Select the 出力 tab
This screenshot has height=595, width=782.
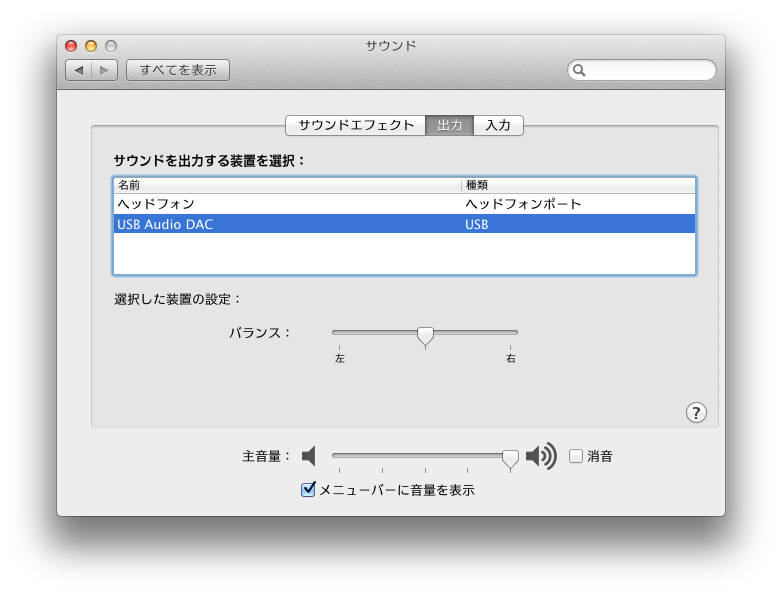pos(449,125)
